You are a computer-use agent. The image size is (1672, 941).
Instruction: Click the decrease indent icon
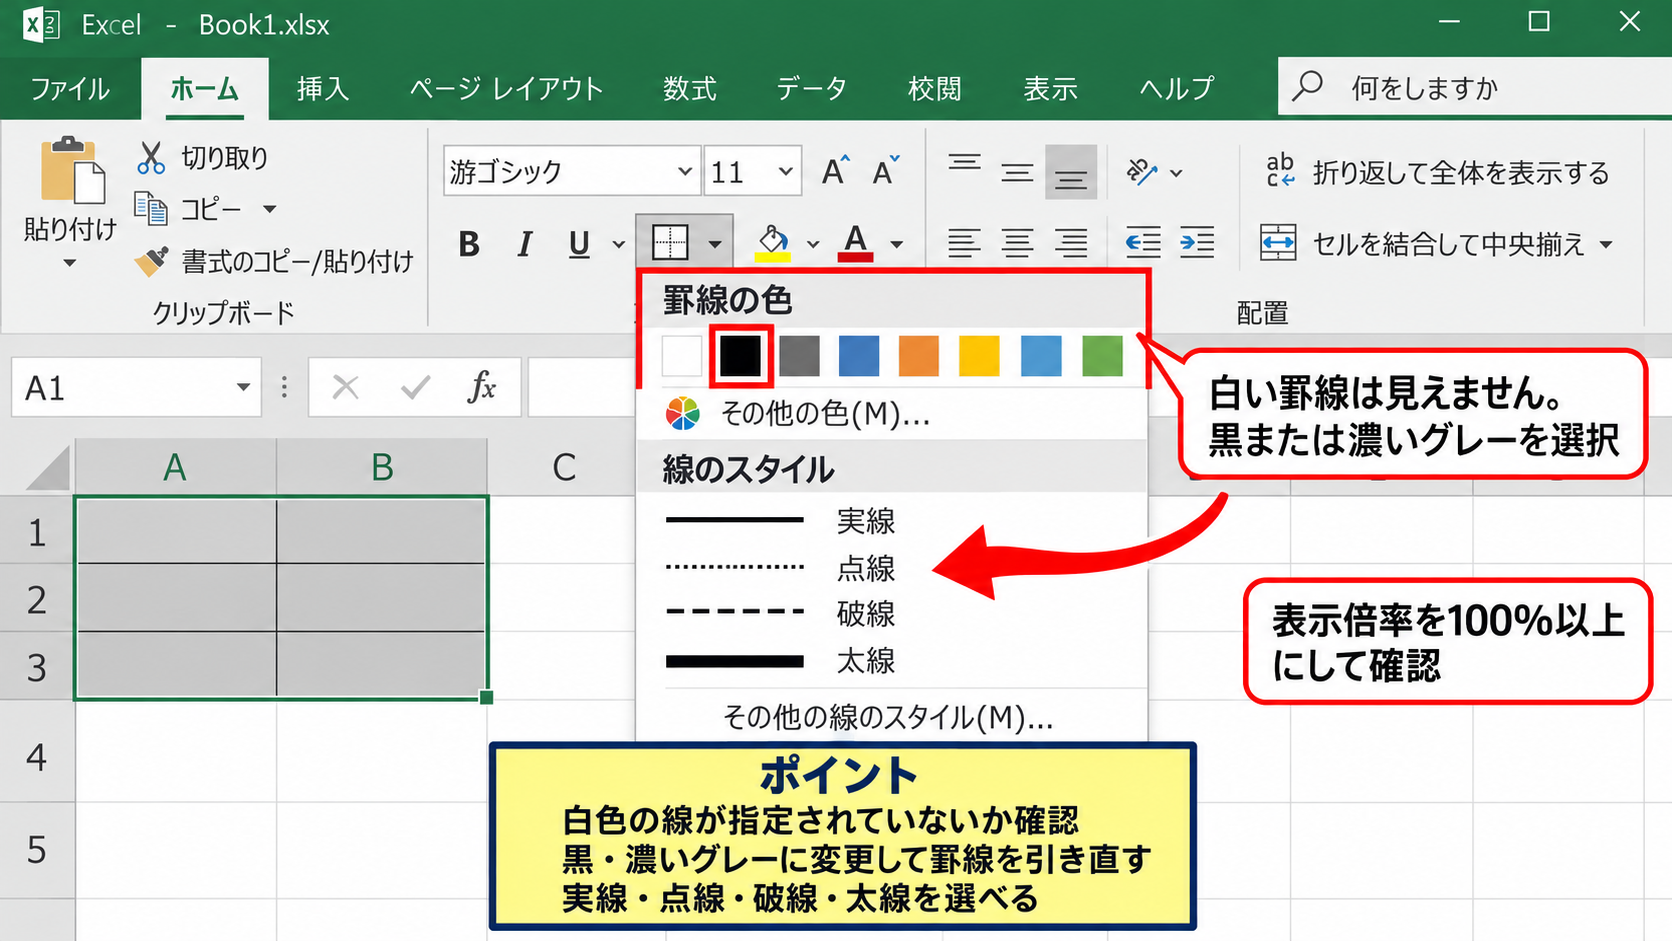pyautogui.click(x=1143, y=243)
